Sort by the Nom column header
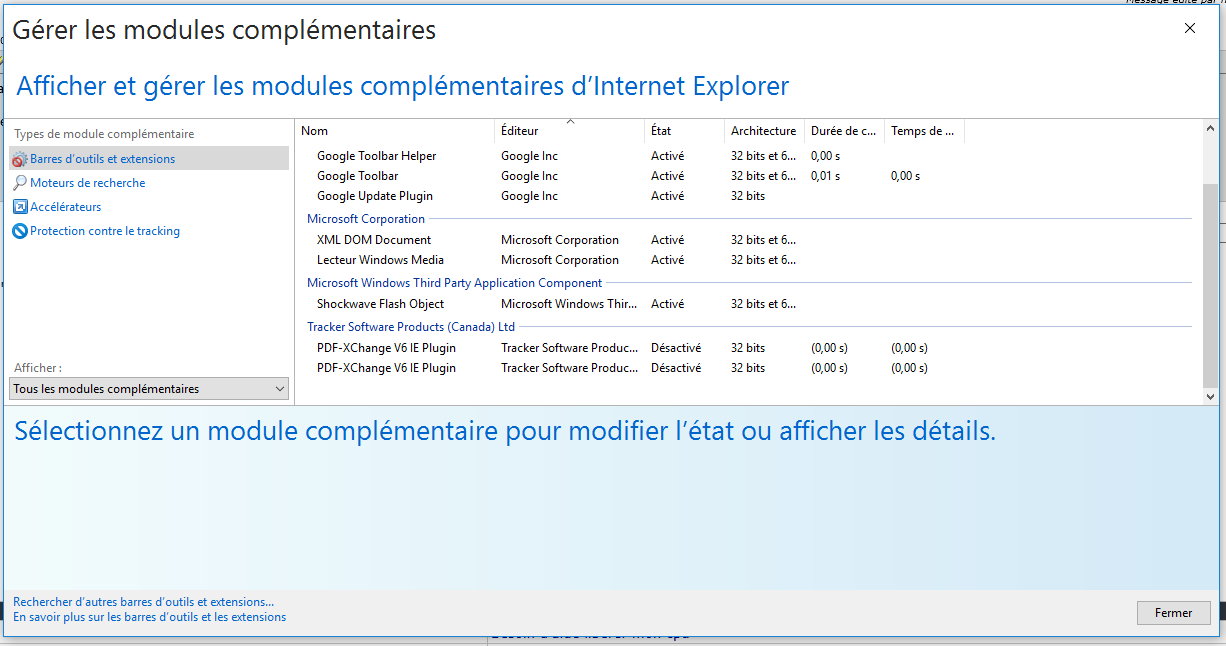Viewport: 1226px width, 646px height. tap(395, 131)
